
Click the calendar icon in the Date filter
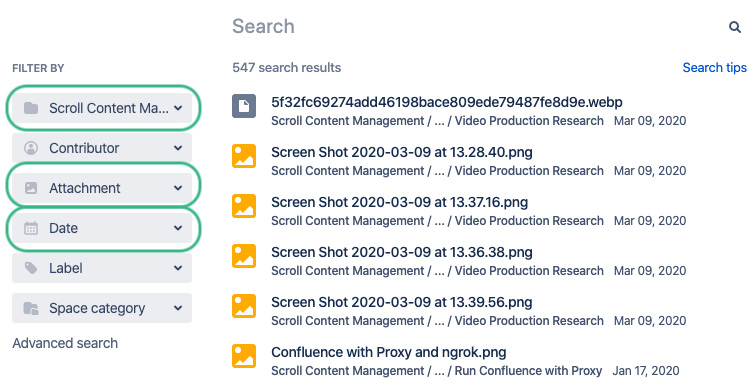(31, 228)
